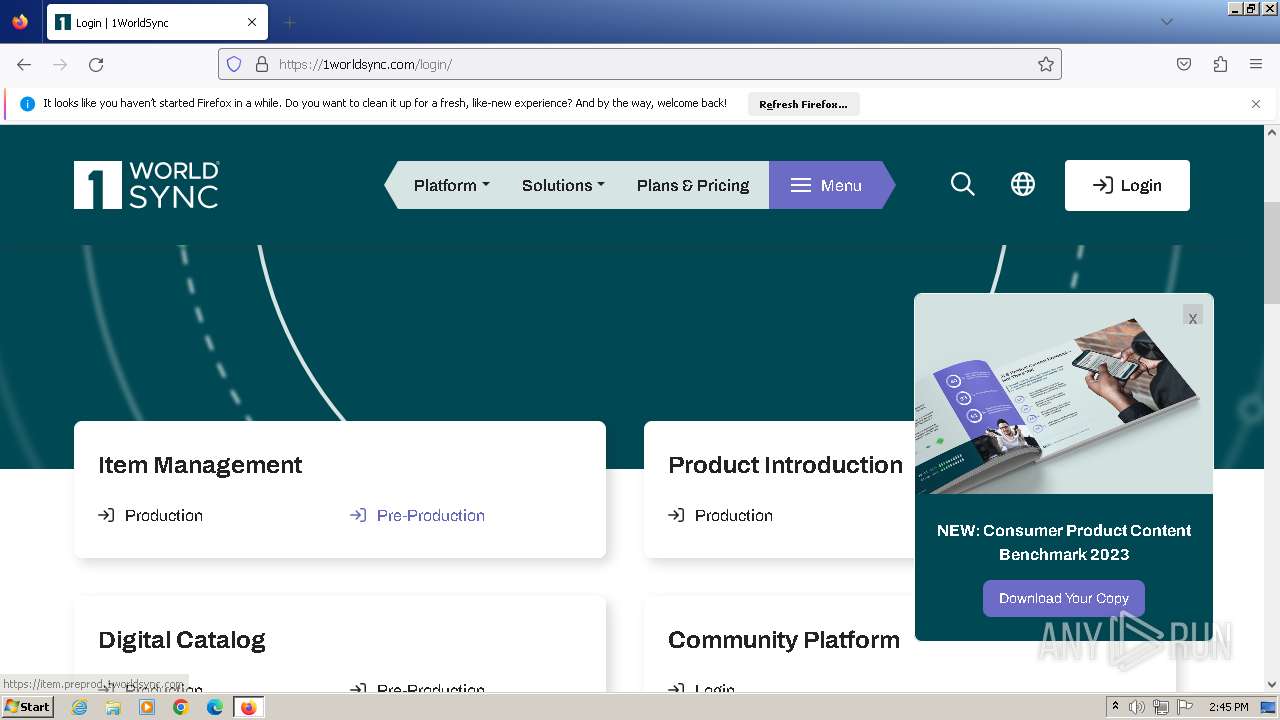
Task: Select the Login | 1WorldSync tab
Action: (x=156, y=22)
